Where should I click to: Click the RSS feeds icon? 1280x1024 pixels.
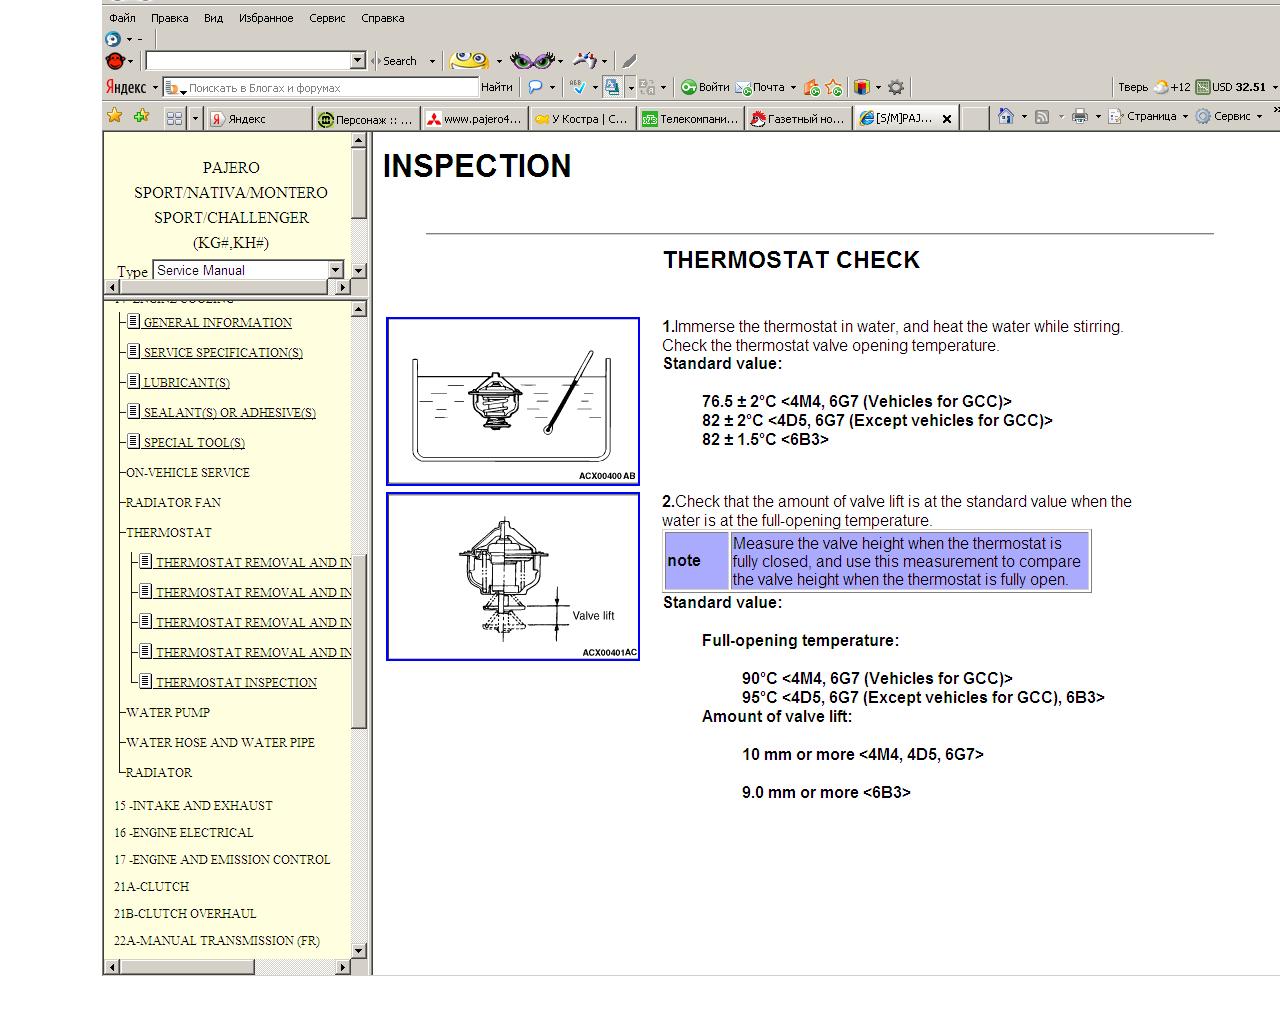1042,117
